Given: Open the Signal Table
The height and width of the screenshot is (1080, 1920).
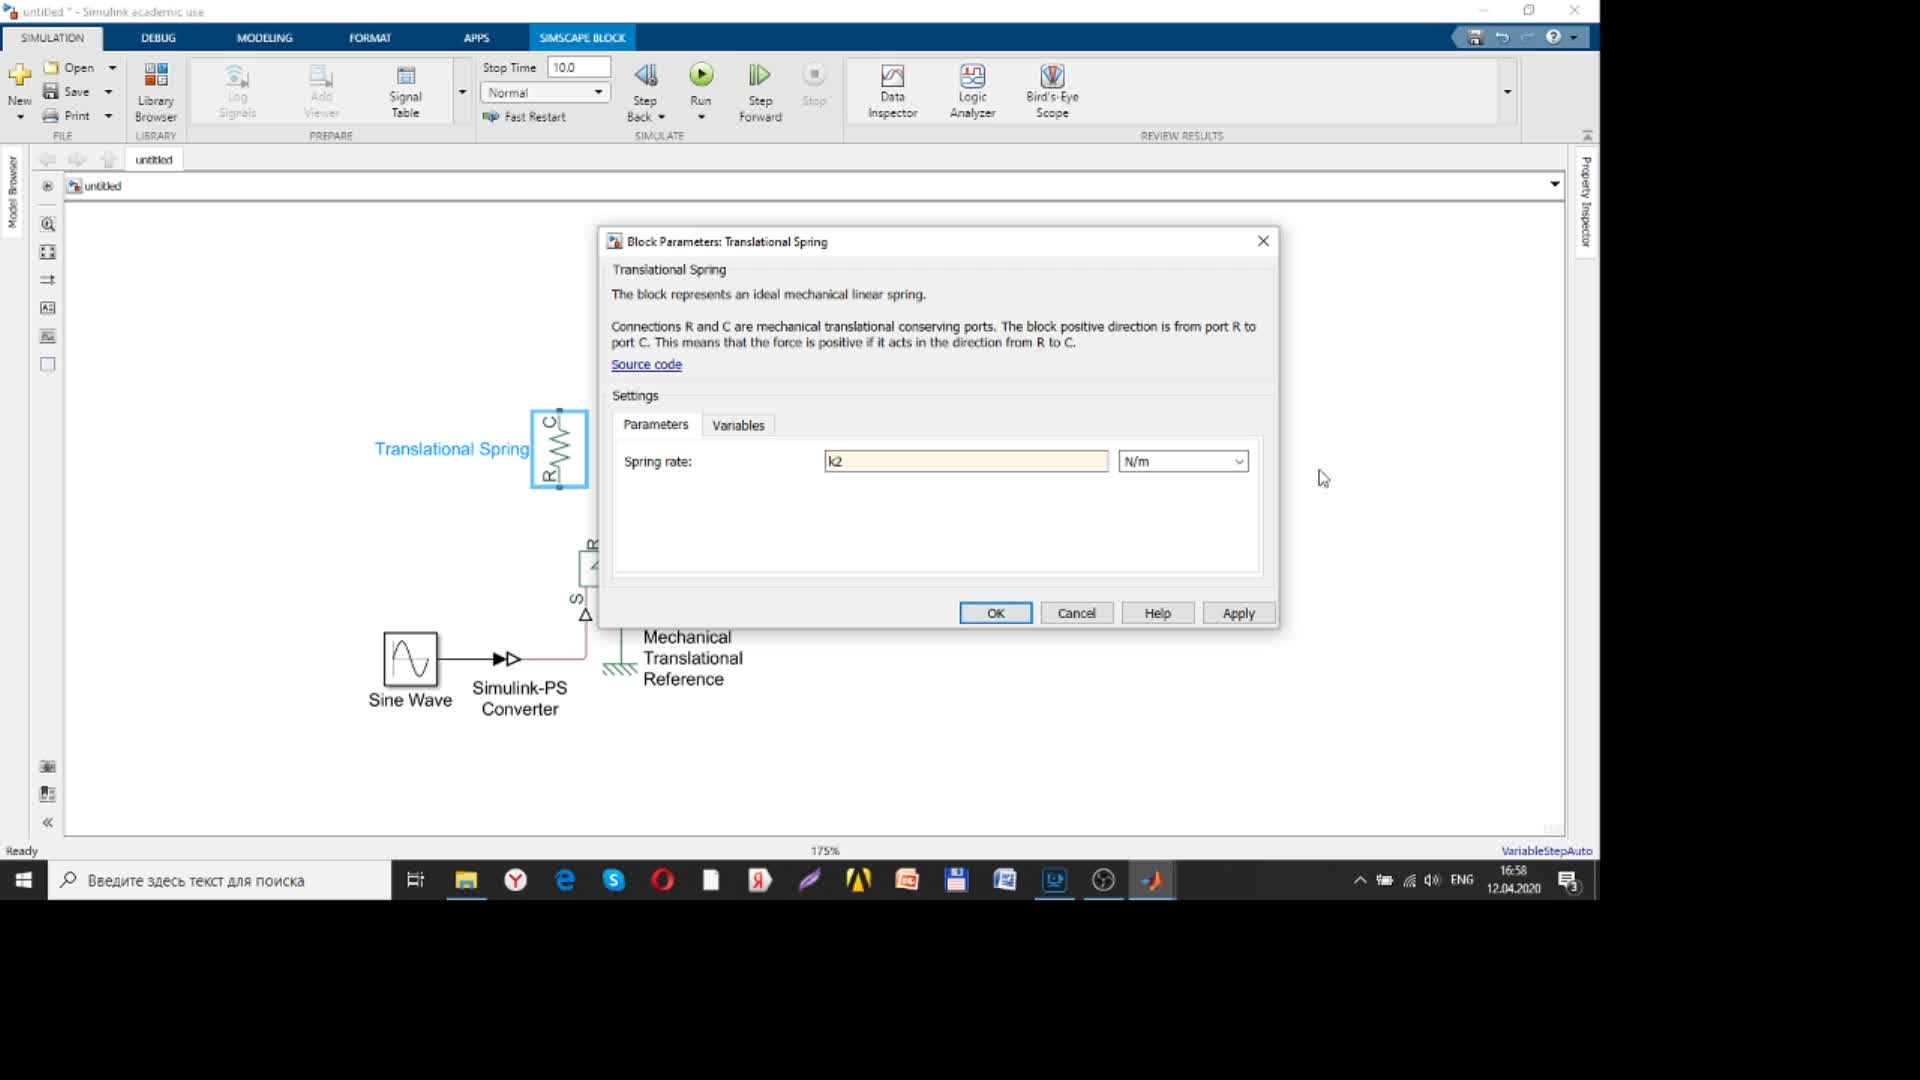Looking at the screenshot, I should [405, 92].
